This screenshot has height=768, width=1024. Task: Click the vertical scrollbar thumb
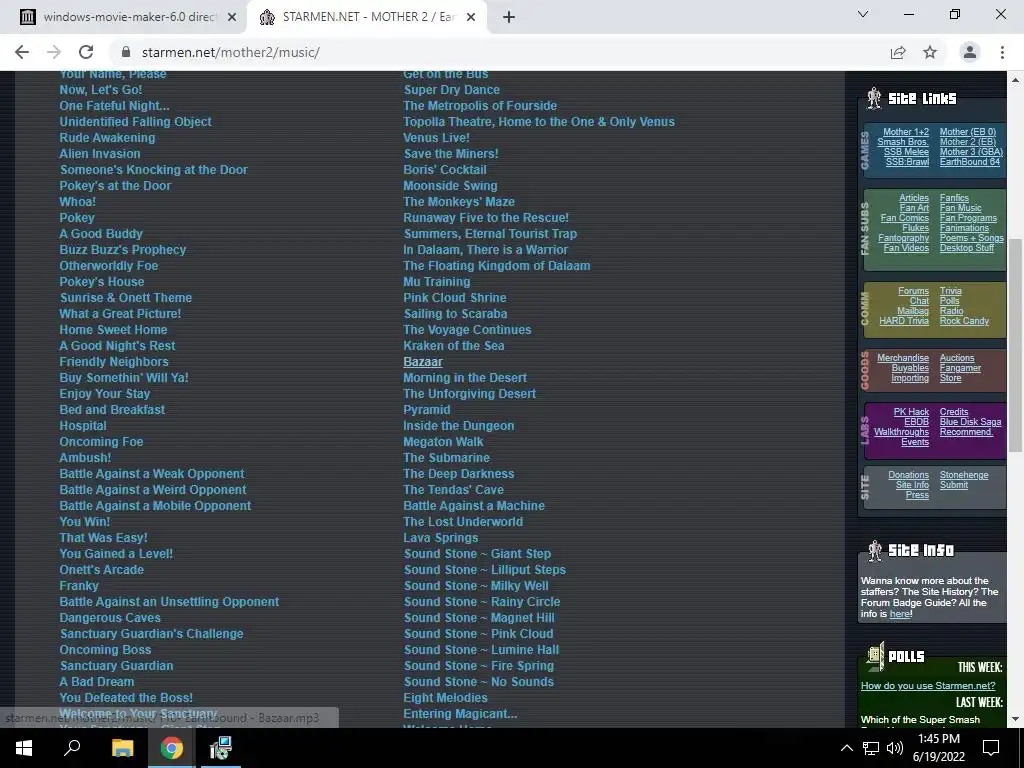1015,345
